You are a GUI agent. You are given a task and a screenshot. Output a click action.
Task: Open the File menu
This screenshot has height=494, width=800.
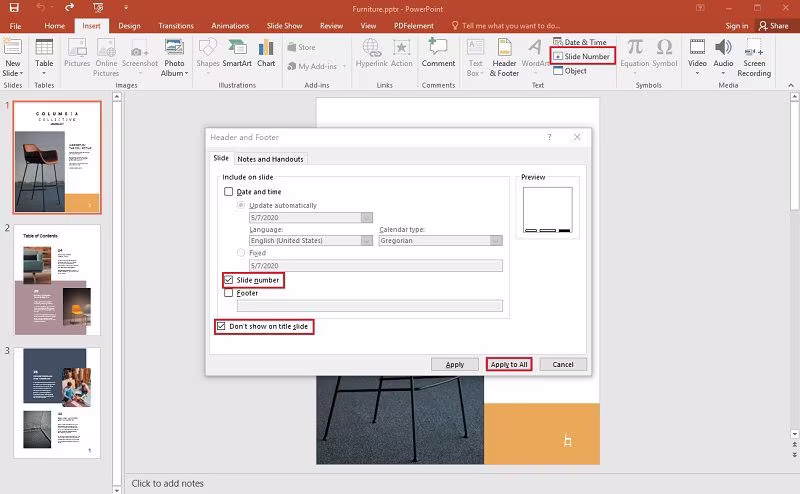pyautogui.click(x=15, y=26)
